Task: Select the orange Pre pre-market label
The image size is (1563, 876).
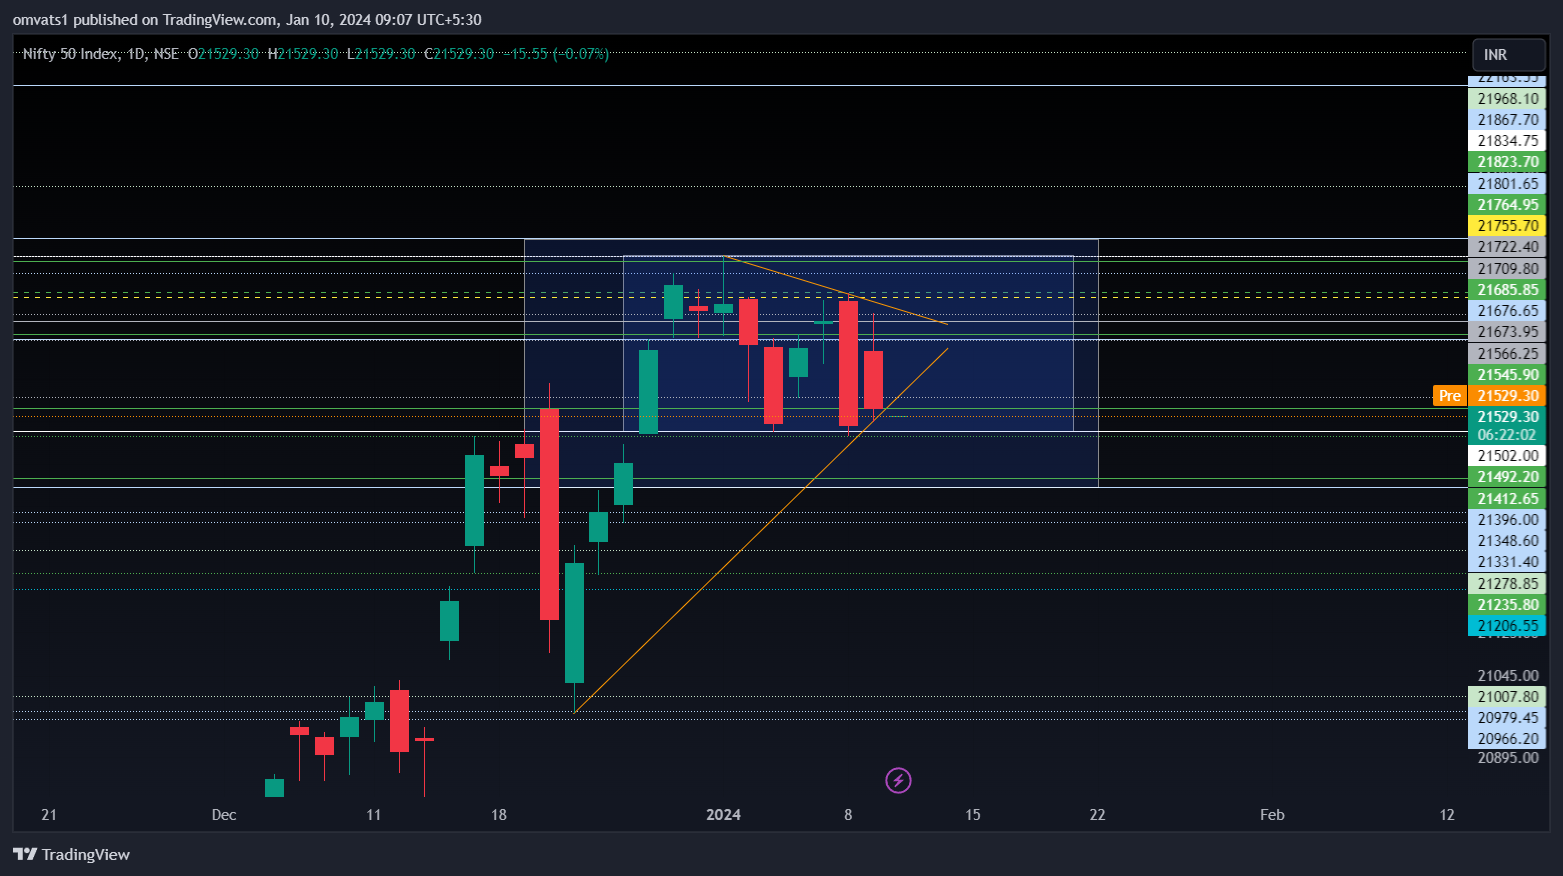Action: 1449,396
